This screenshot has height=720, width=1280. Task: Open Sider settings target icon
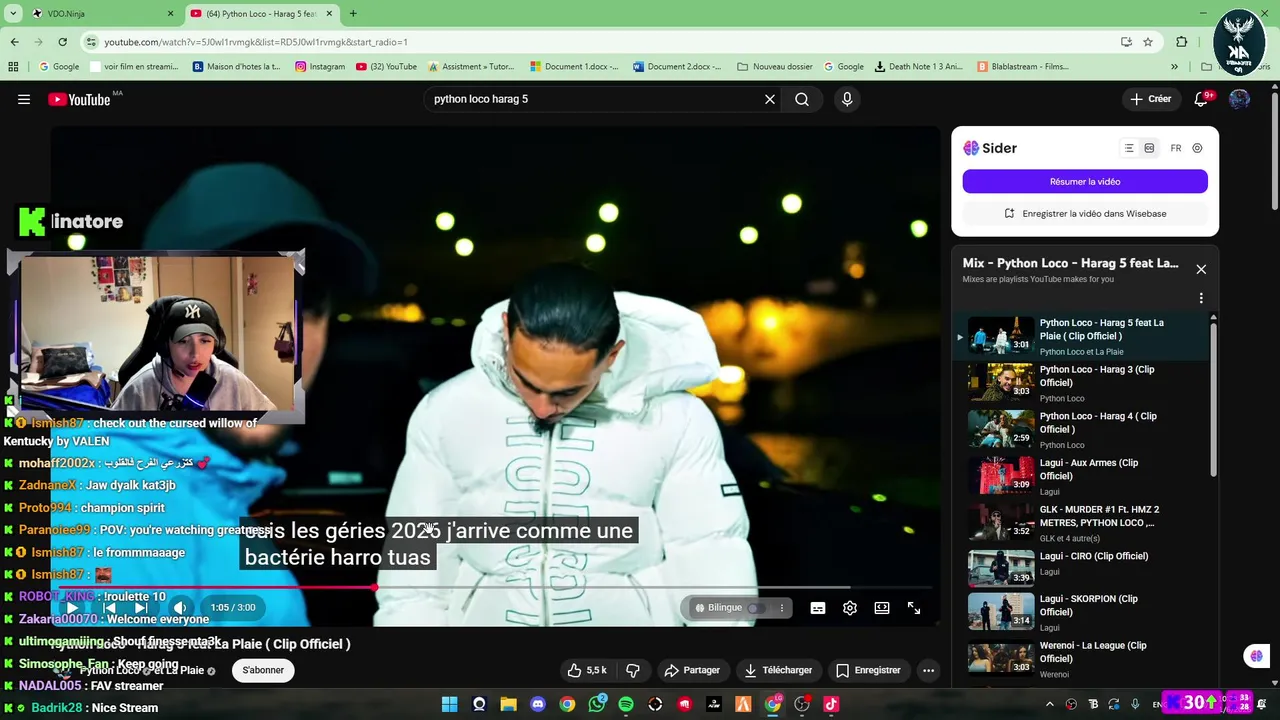click(1197, 148)
